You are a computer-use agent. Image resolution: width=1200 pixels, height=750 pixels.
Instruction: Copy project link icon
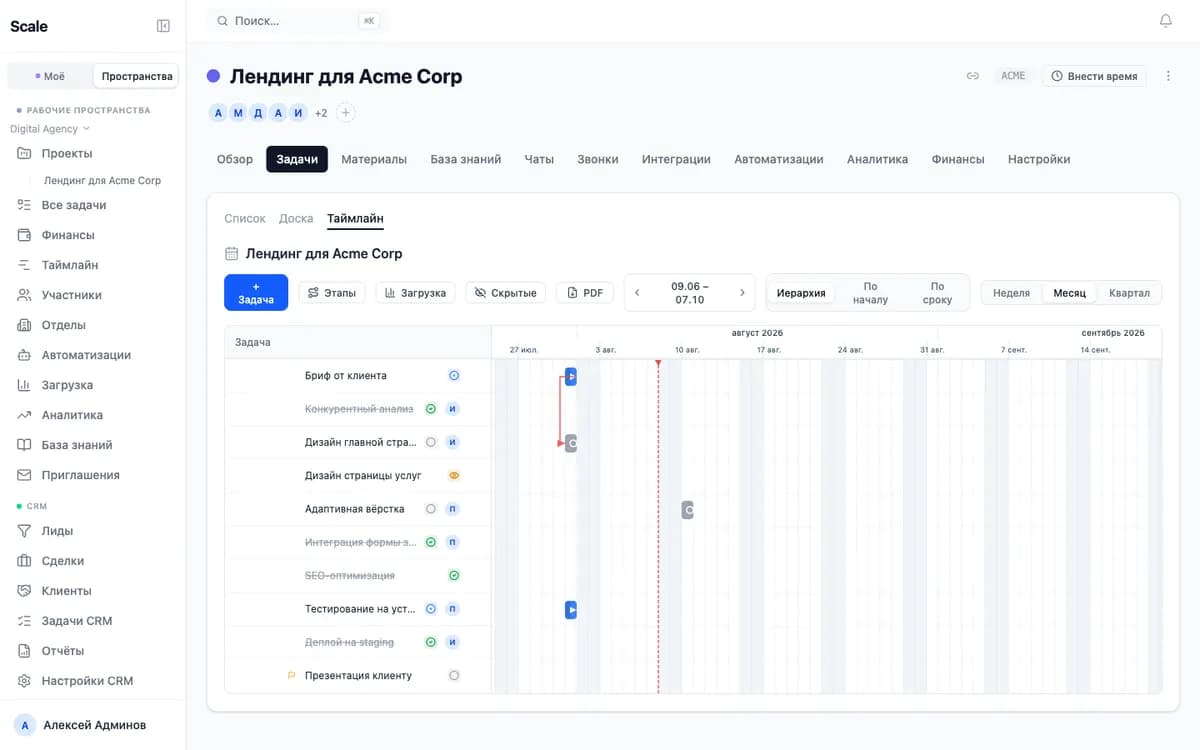[972, 76]
